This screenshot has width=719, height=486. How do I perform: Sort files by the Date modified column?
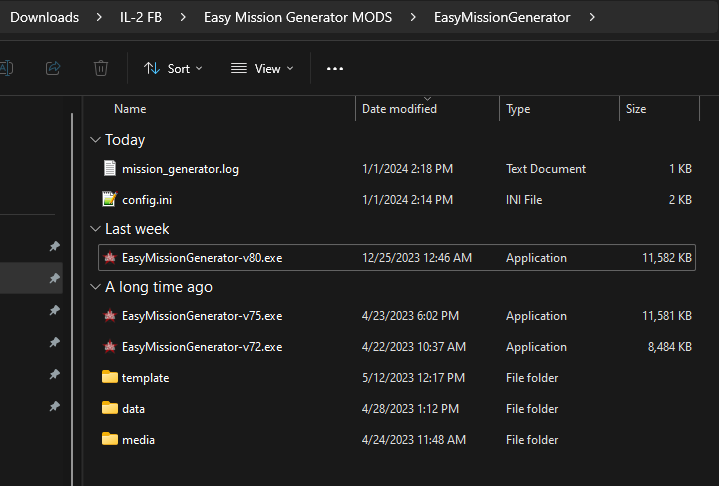point(399,109)
